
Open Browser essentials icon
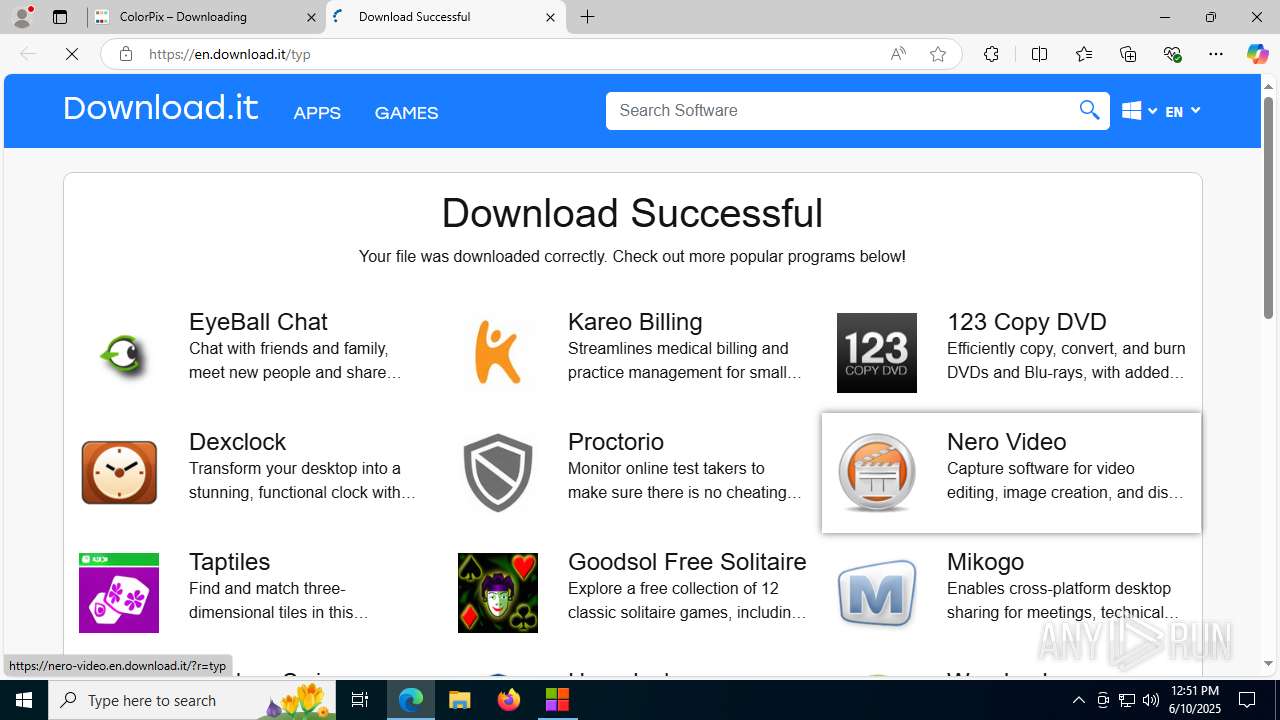[1173, 54]
